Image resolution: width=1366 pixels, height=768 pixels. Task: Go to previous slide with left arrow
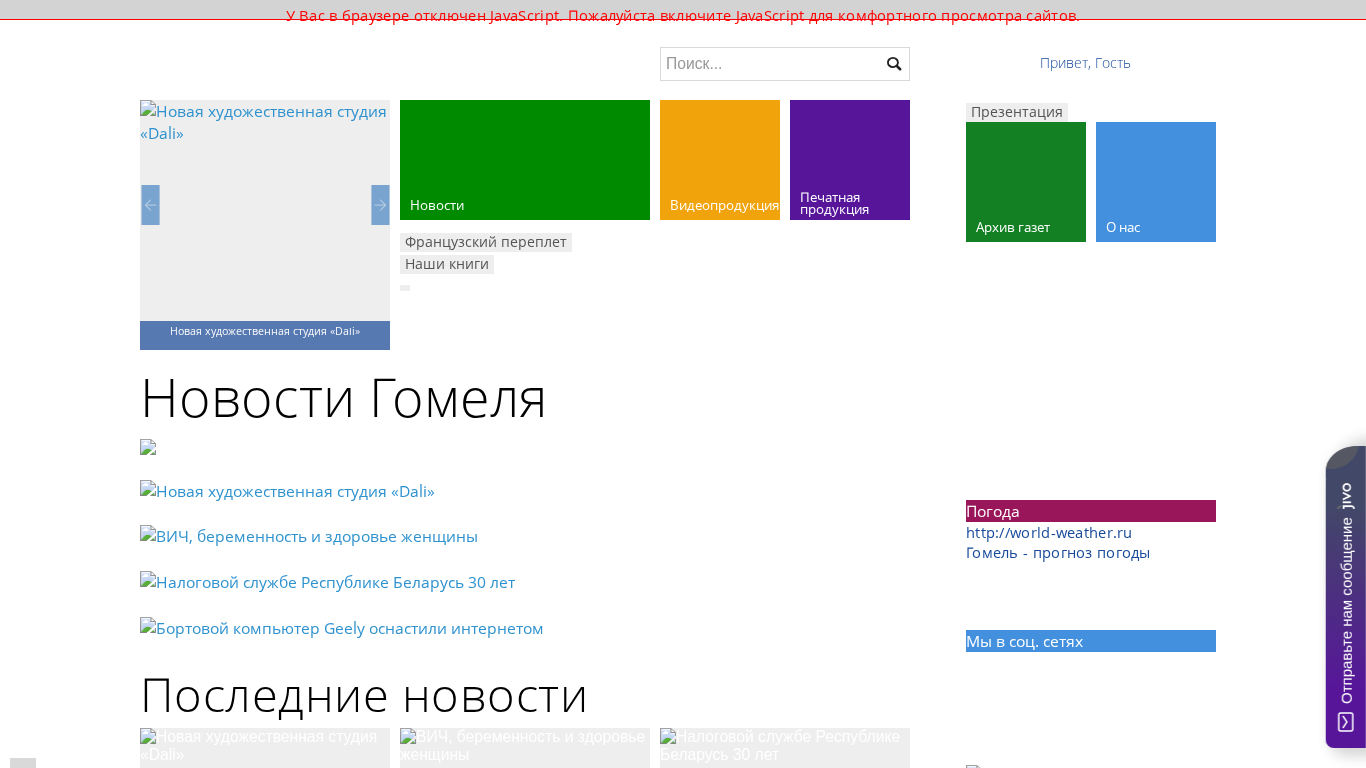point(150,205)
